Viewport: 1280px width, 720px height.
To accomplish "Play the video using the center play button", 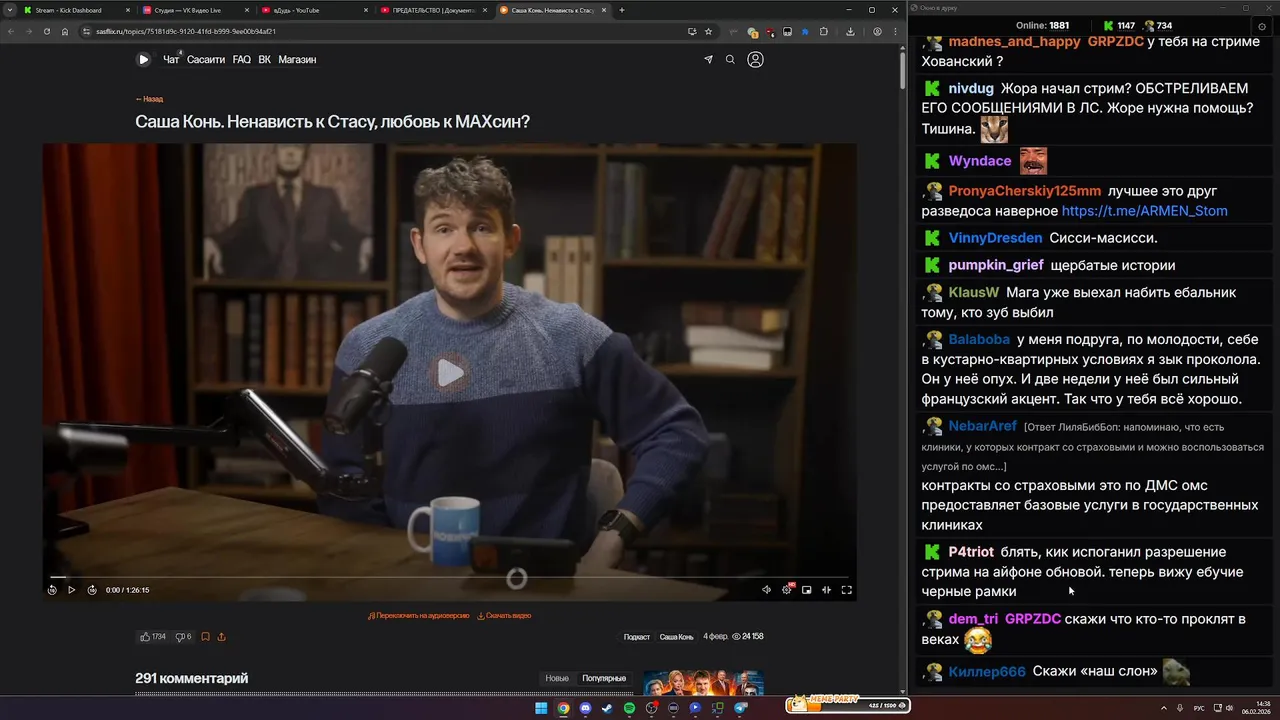I will [x=450, y=374].
